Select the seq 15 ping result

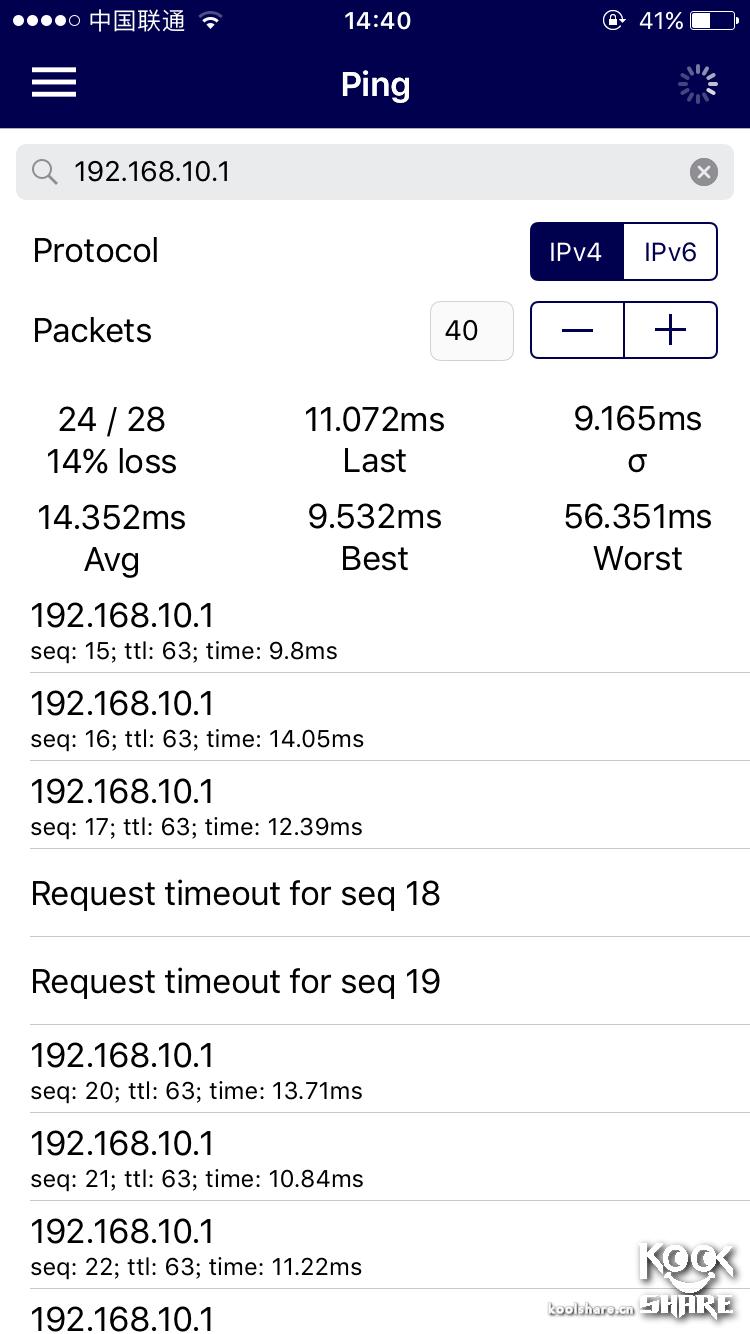375,630
